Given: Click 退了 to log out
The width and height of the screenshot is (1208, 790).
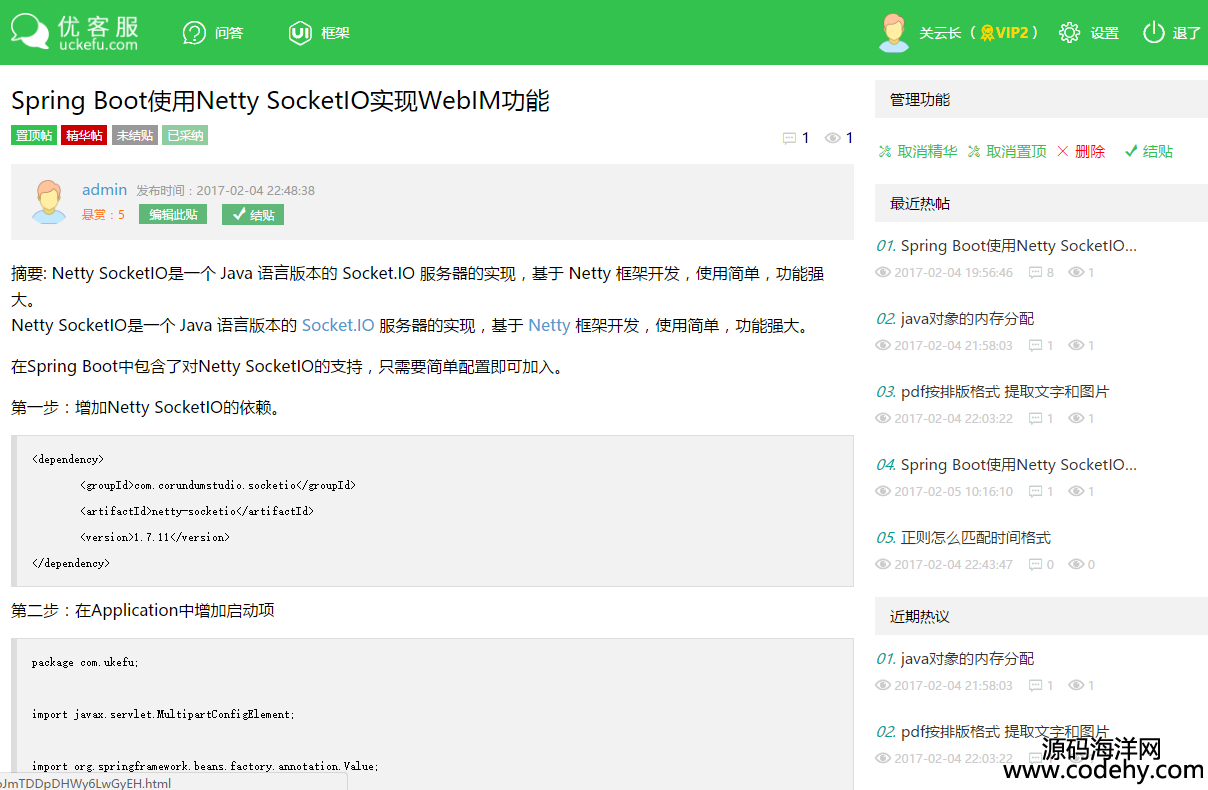Looking at the screenshot, I should pos(1186,33).
